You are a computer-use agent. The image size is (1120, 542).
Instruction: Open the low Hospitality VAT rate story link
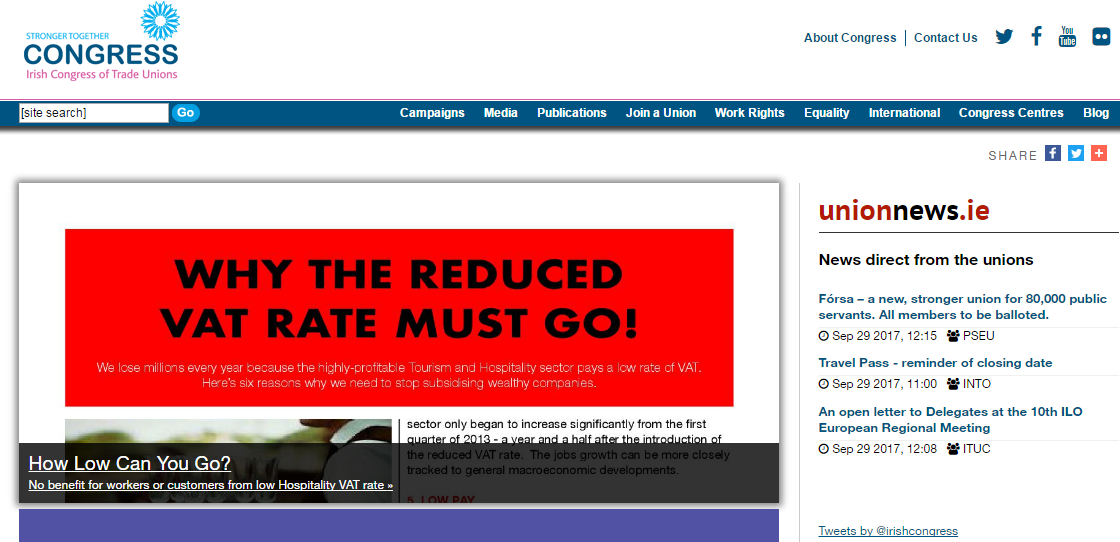pyautogui.click(x=211, y=485)
